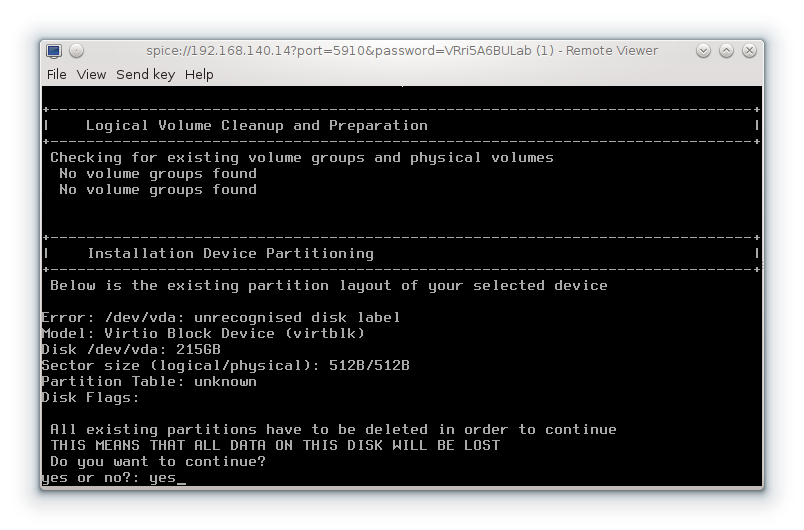804x530 pixels.
Task: Click the Sector size 512B/512B line
Action: [225, 366]
